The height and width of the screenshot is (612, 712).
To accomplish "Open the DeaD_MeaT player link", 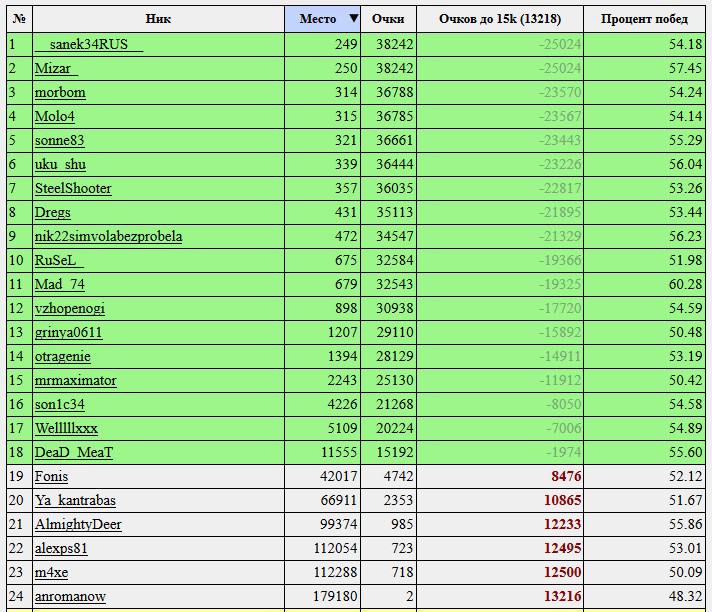I will coord(74,453).
